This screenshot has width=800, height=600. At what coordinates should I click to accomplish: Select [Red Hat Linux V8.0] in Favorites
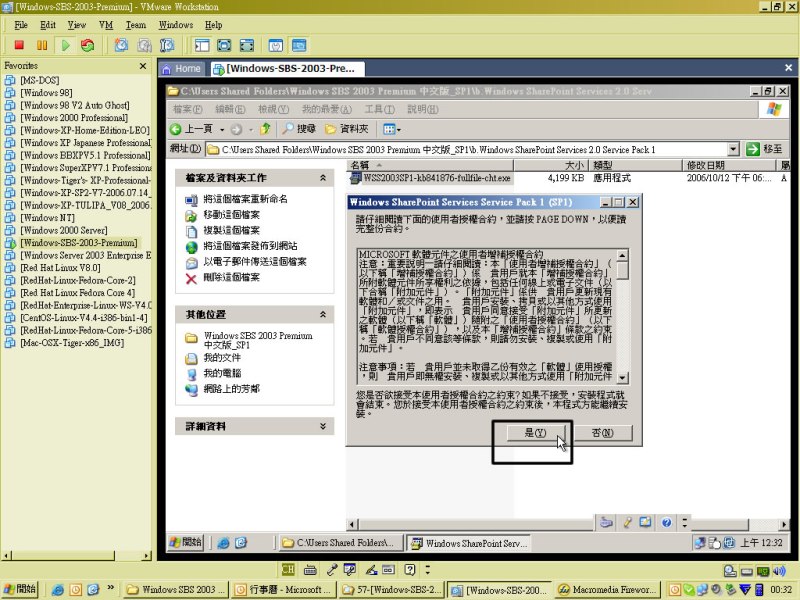point(60,268)
